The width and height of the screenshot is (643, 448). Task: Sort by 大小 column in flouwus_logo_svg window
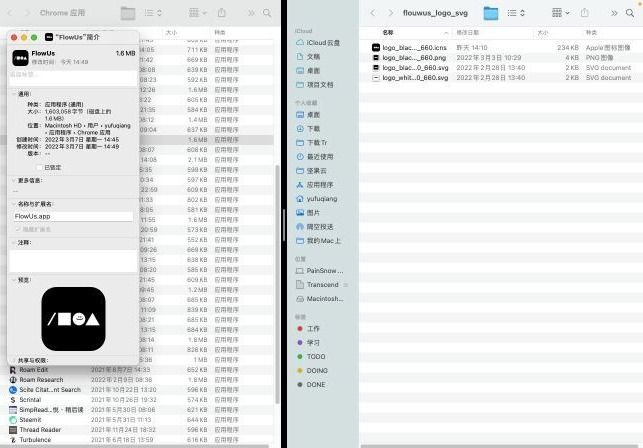pos(543,32)
